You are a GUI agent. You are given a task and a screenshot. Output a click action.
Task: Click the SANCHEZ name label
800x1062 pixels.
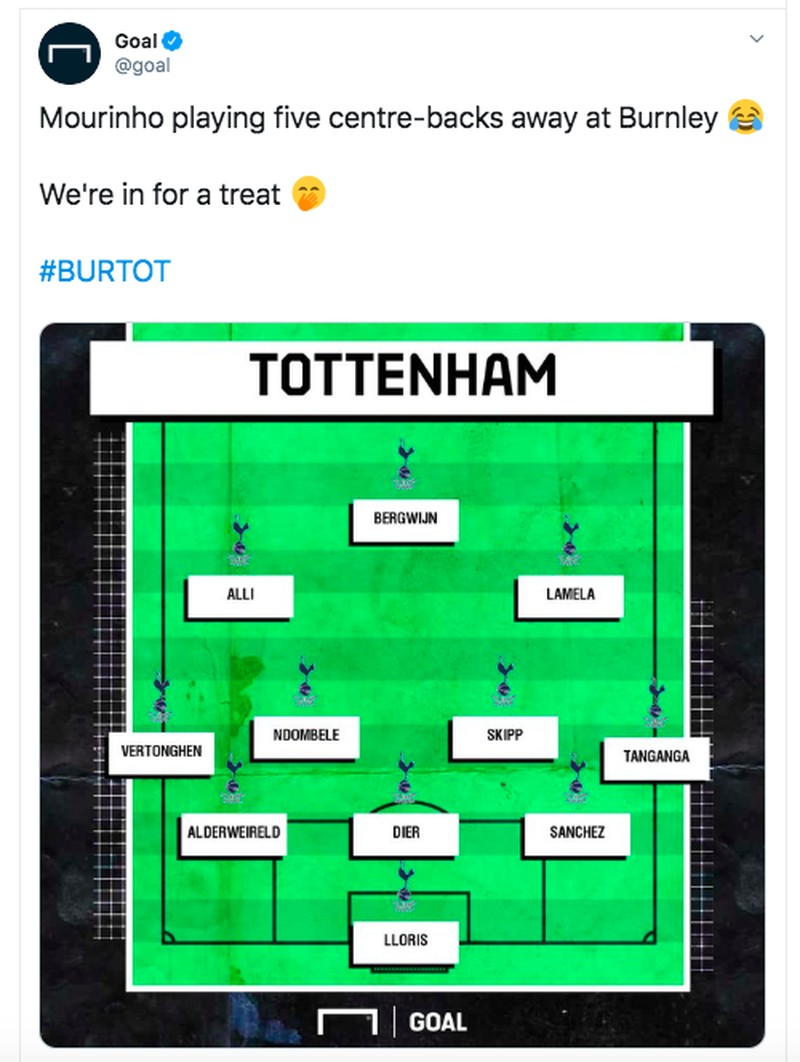click(x=577, y=833)
